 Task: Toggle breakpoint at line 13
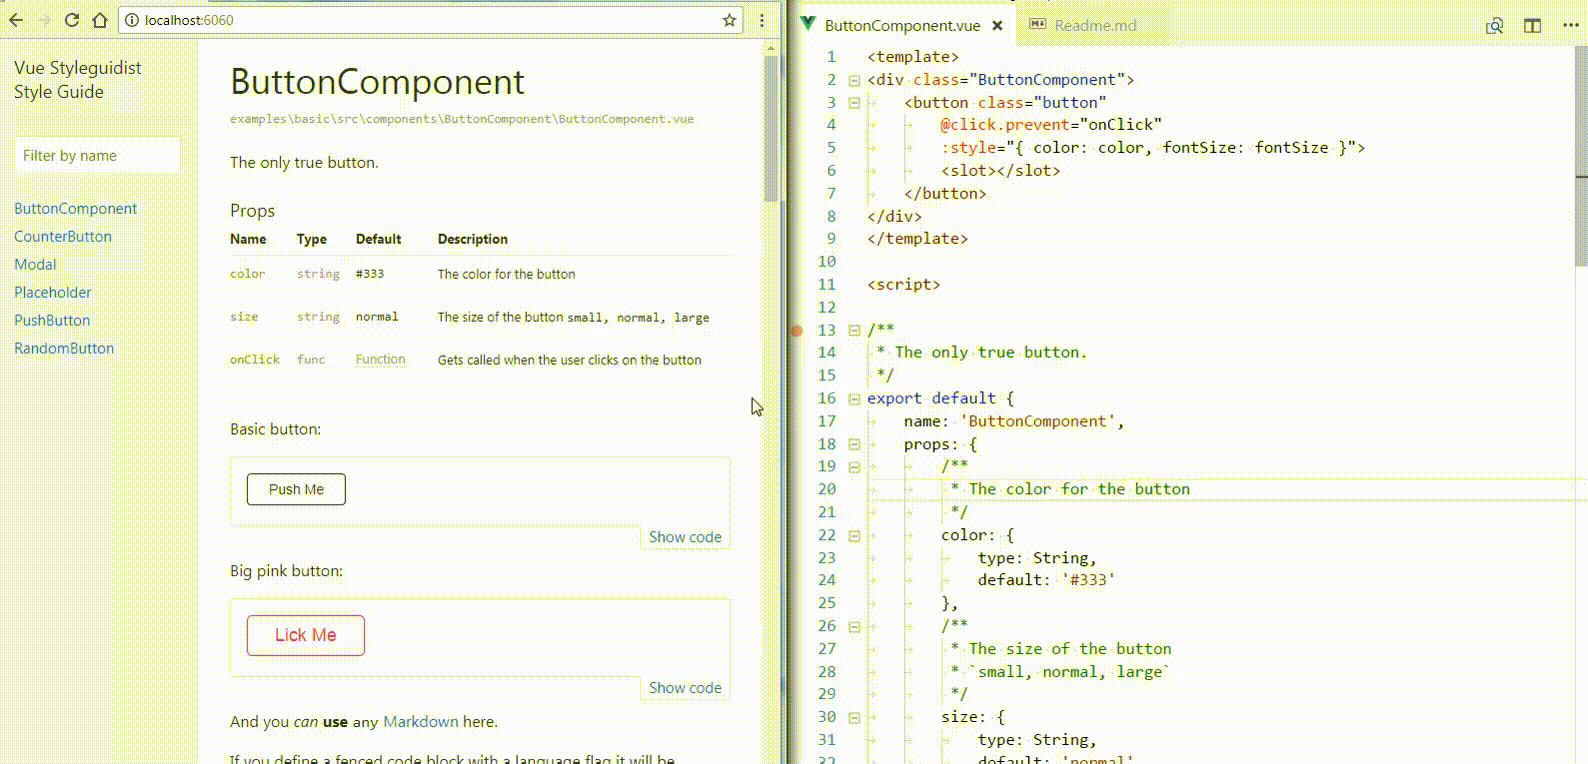[797, 330]
